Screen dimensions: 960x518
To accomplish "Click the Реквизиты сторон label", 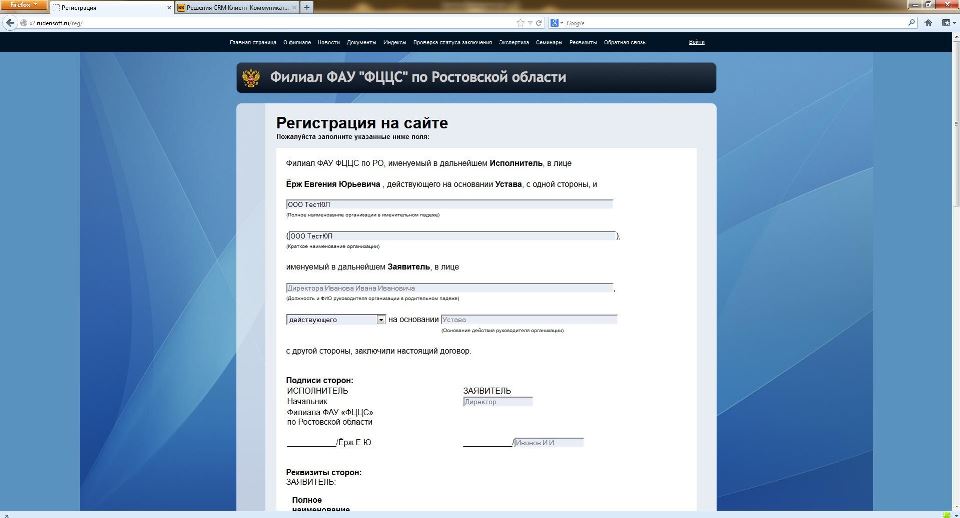I will 324,473.
